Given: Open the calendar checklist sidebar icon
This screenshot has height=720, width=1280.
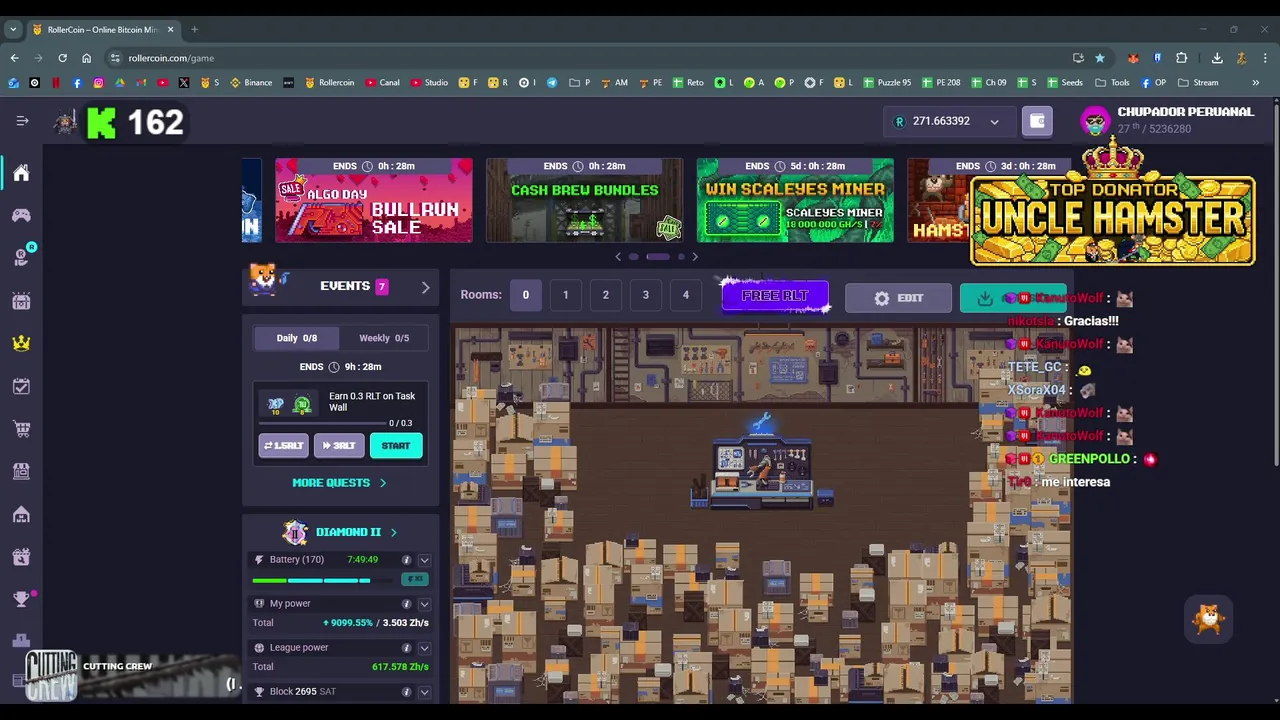Looking at the screenshot, I should (x=21, y=386).
